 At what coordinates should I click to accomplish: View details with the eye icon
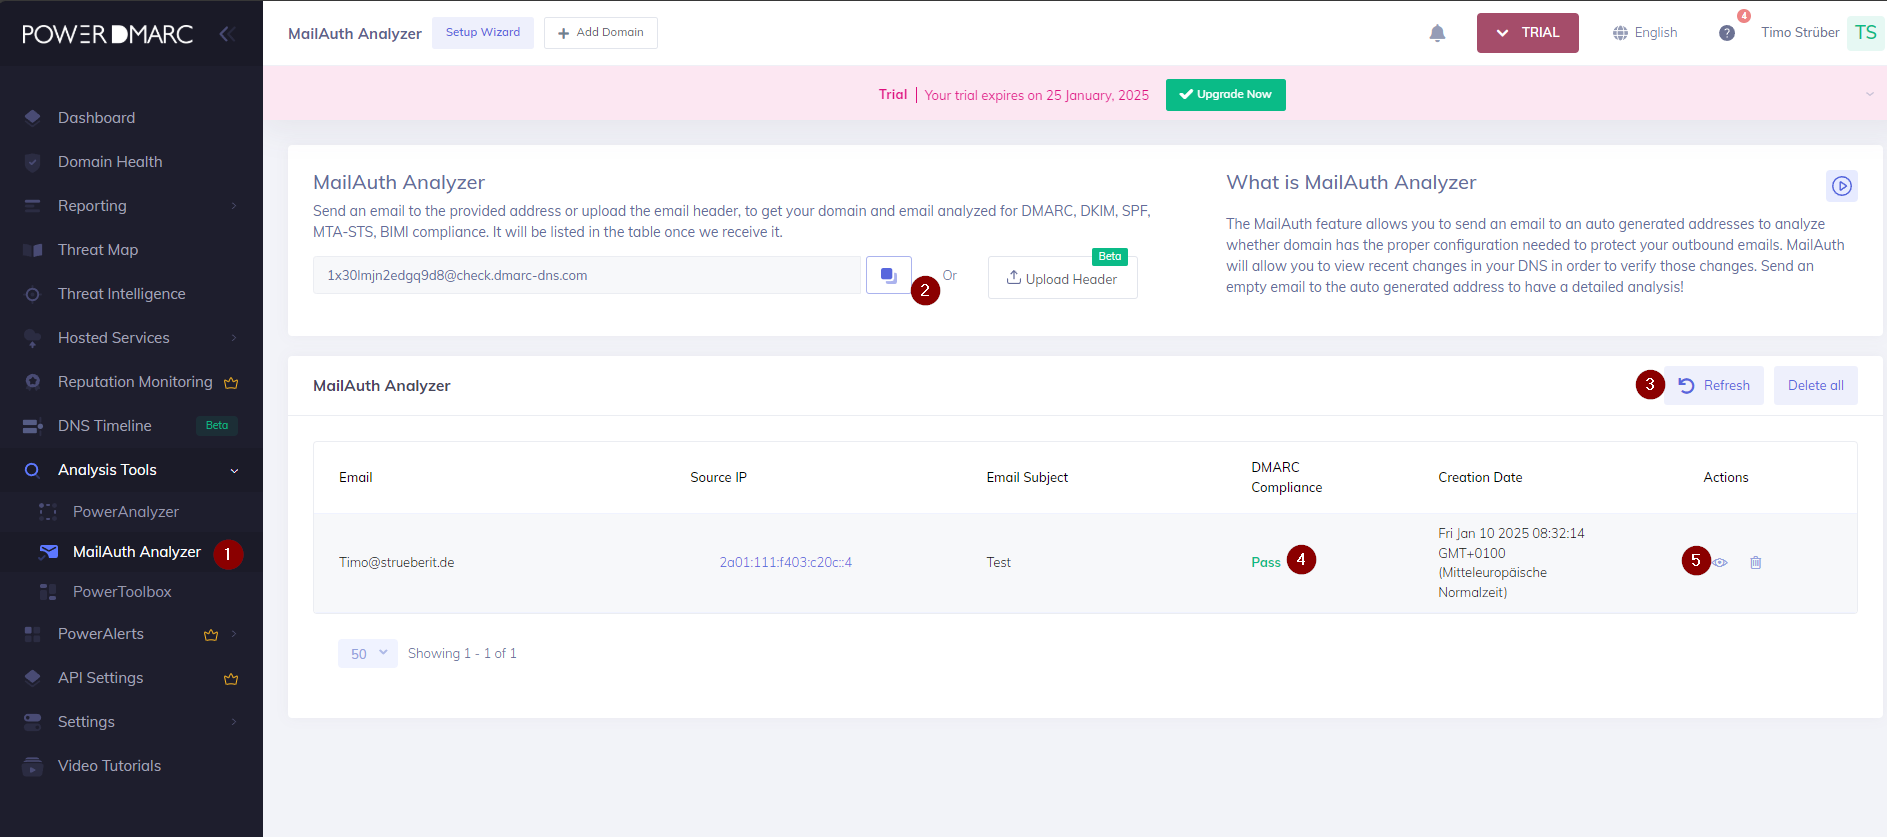pyautogui.click(x=1721, y=563)
